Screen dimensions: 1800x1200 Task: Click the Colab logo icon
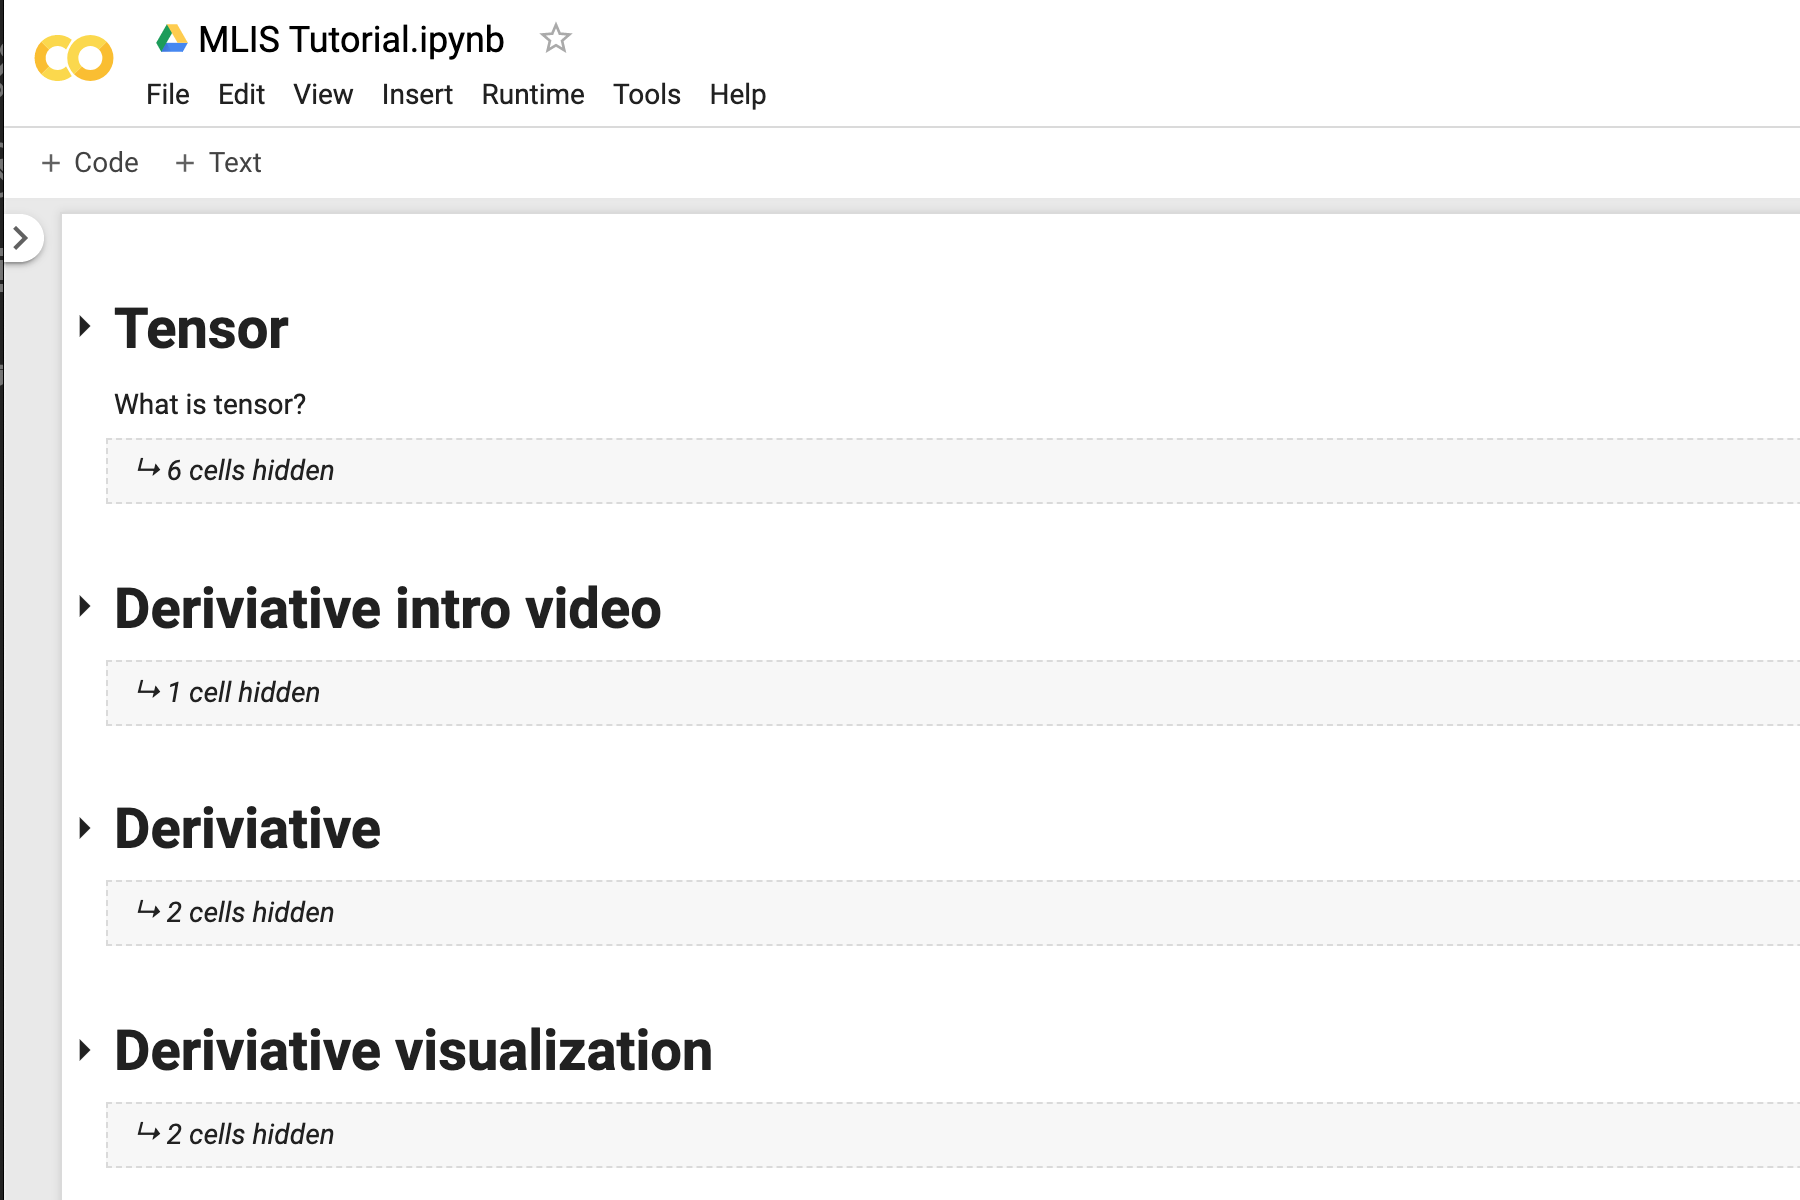(73, 58)
